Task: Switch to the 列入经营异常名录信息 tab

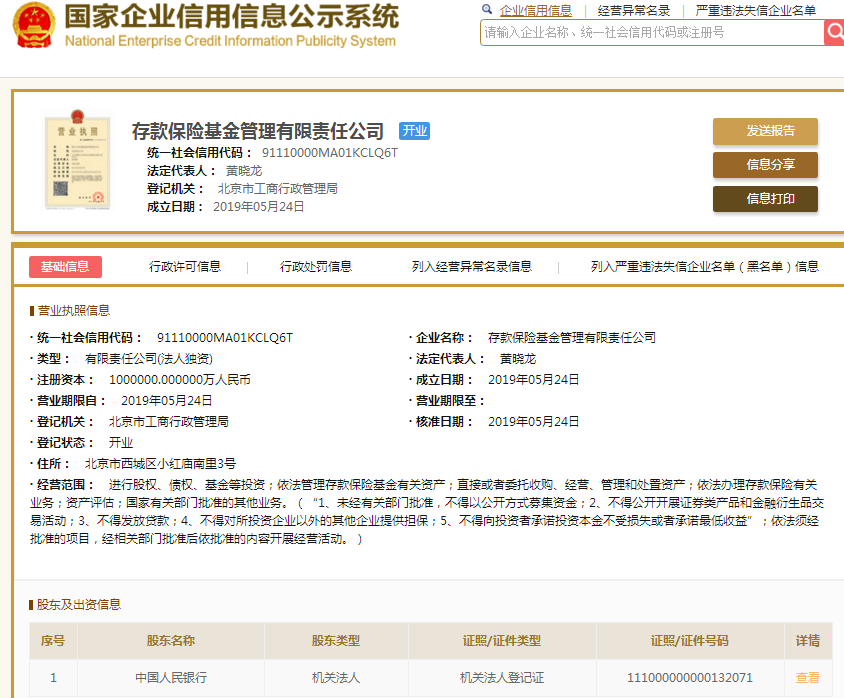Action: tap(472, 267)
